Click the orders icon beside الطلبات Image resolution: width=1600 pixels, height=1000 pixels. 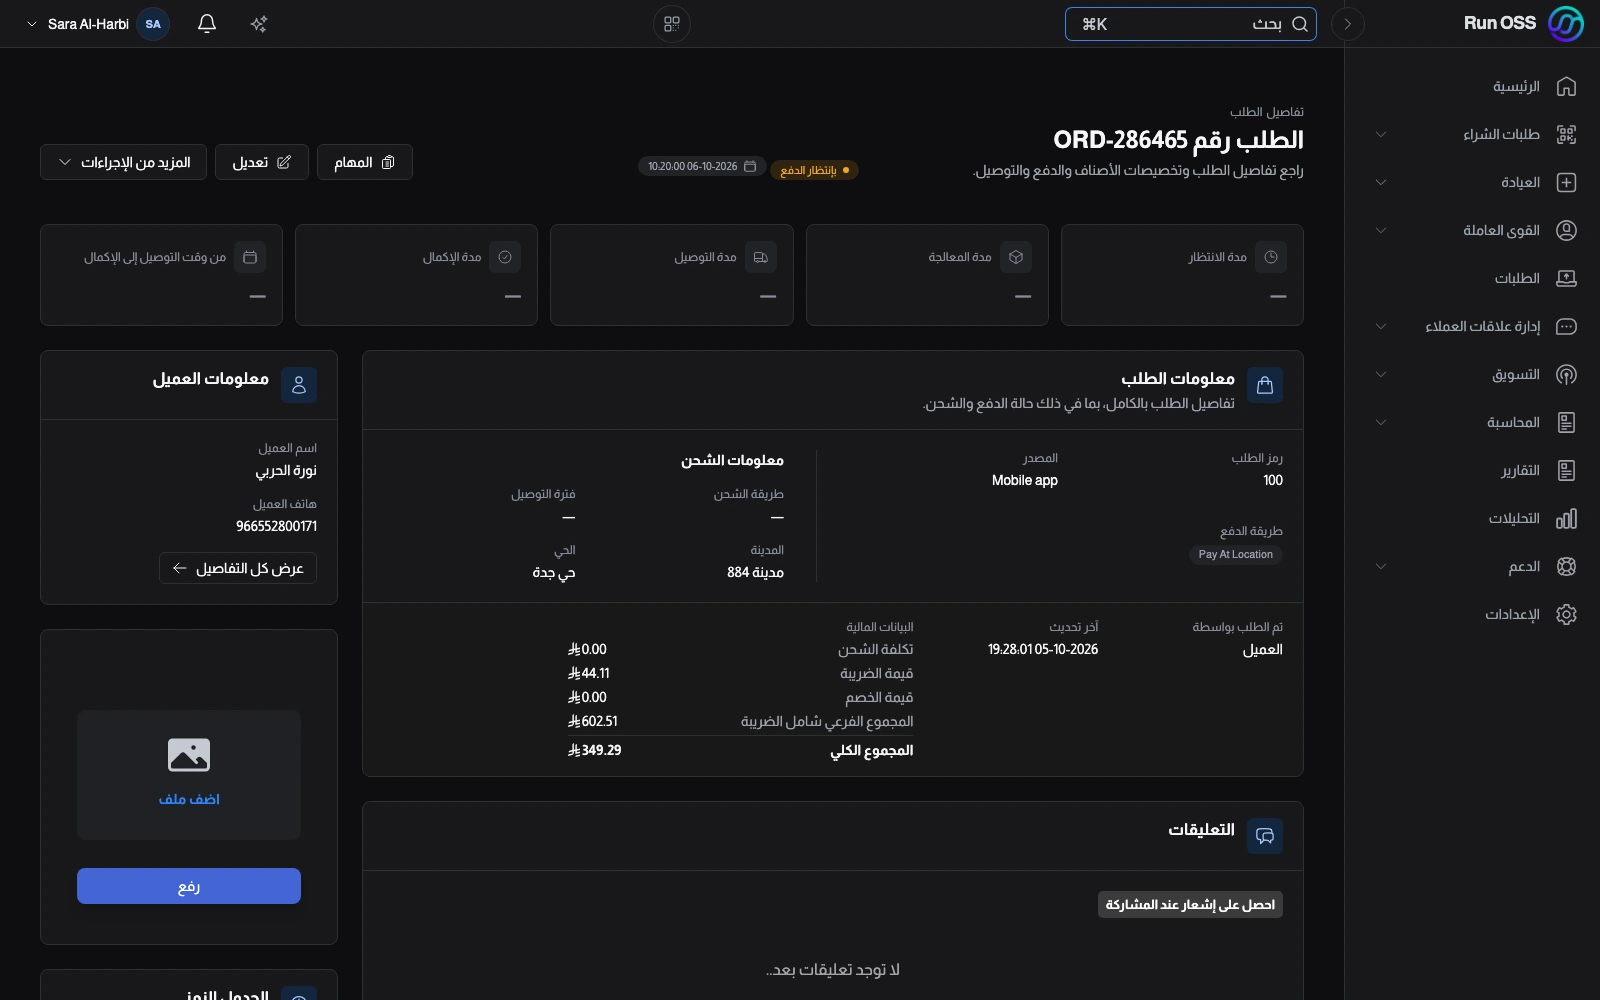[x=1566, y=278]
